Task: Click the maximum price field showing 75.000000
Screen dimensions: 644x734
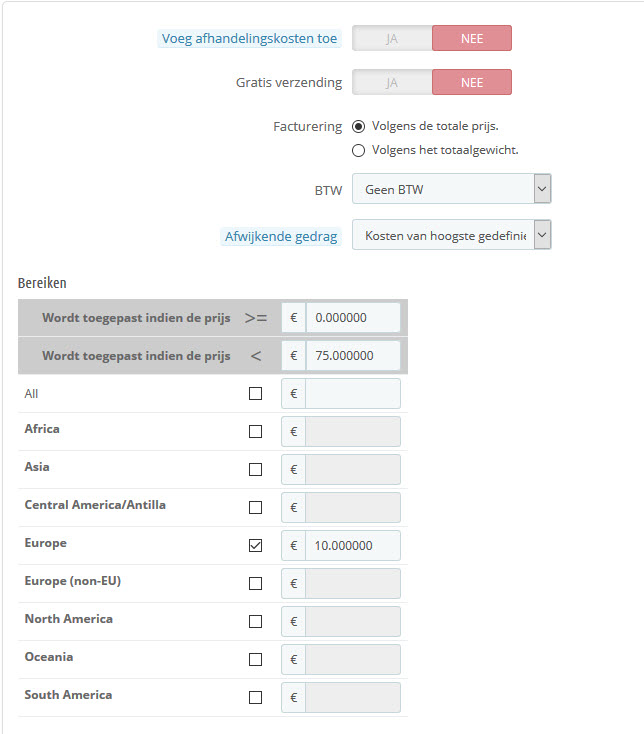Action: coord(352,356)
